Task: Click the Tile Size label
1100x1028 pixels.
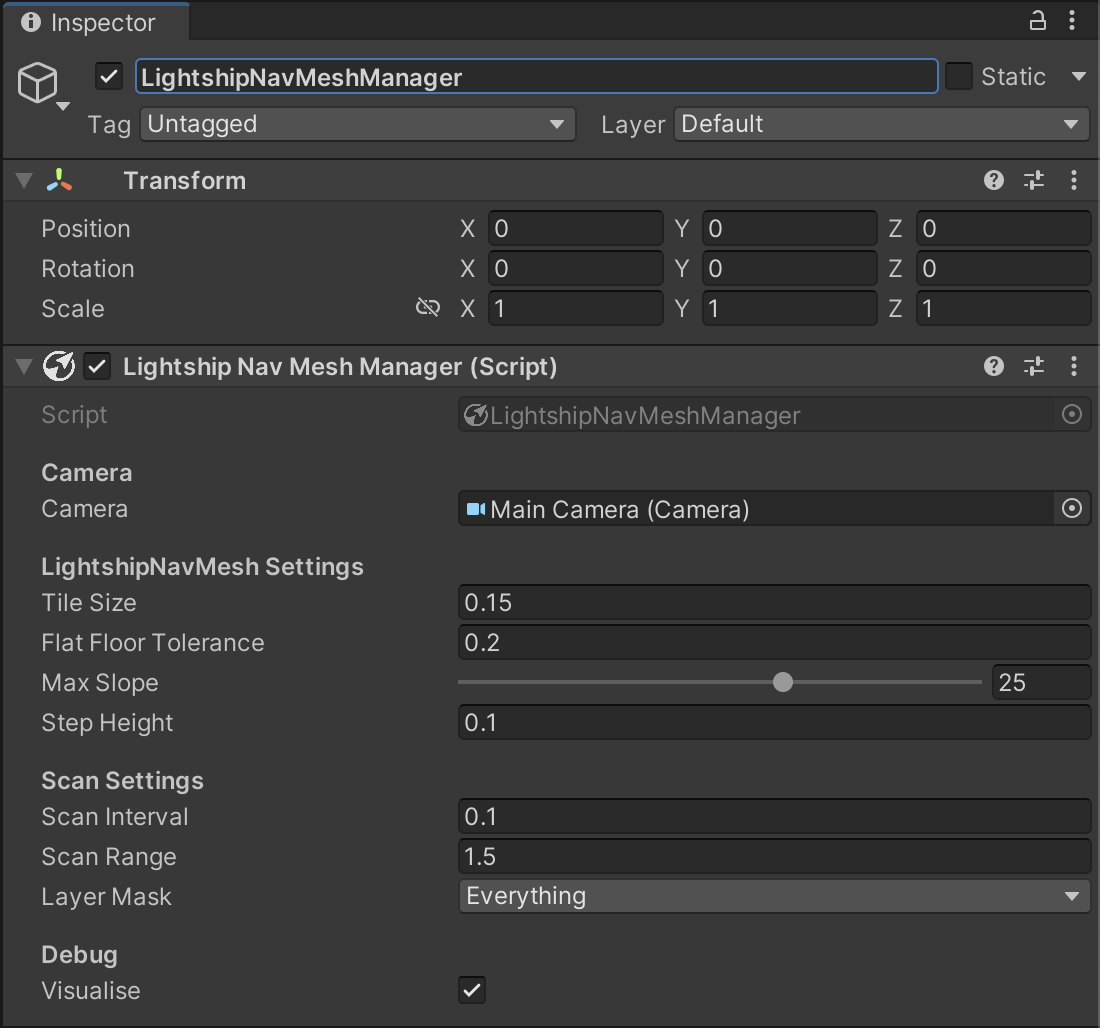Action: (x=89, y=603)
